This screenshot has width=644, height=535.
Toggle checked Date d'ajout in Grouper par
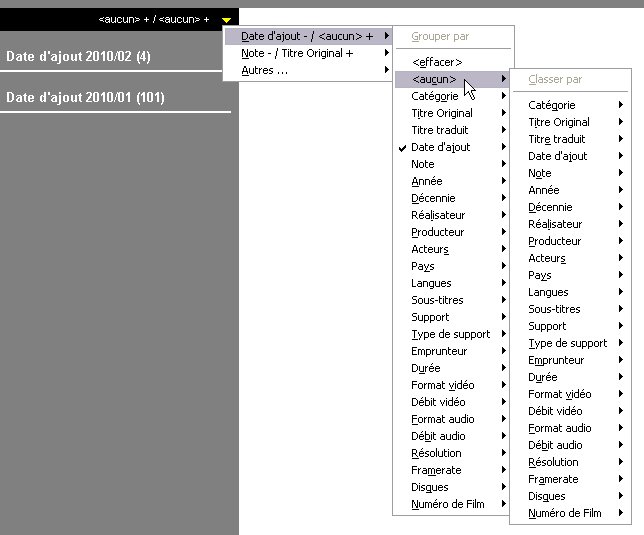(451, 147)
